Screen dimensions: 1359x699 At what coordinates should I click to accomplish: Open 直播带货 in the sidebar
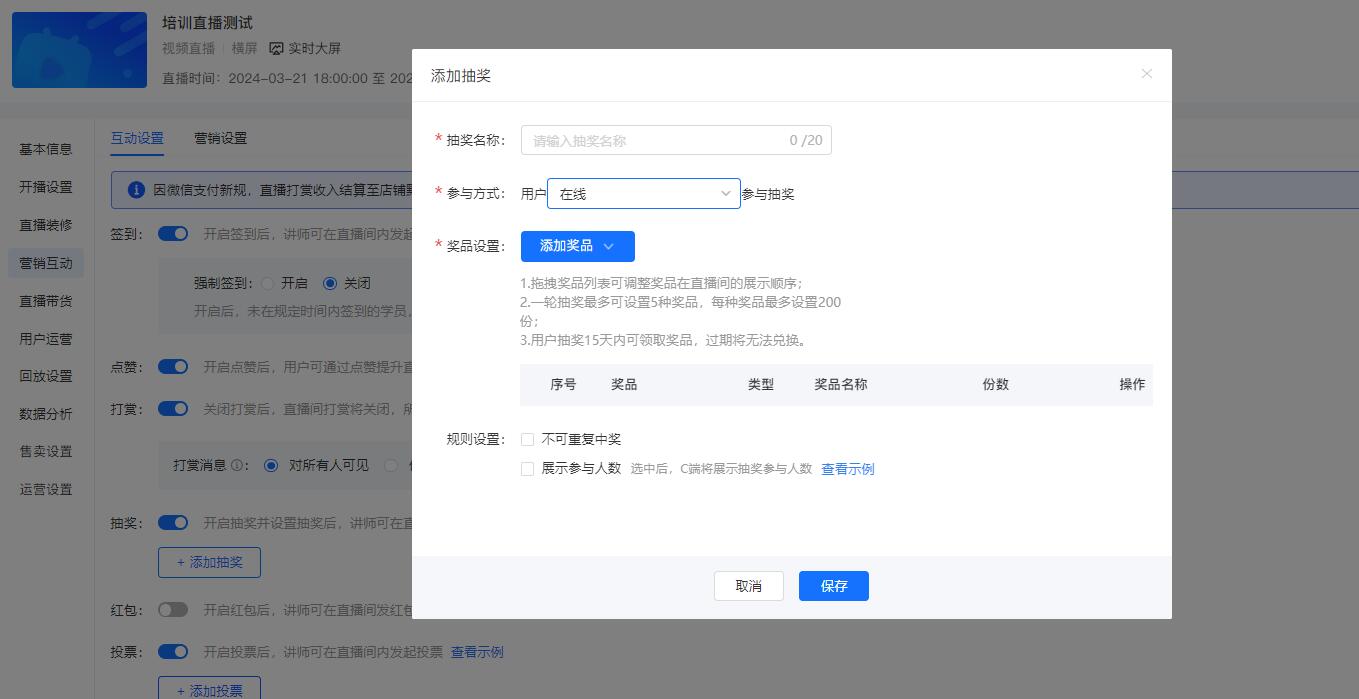[46, 301]
